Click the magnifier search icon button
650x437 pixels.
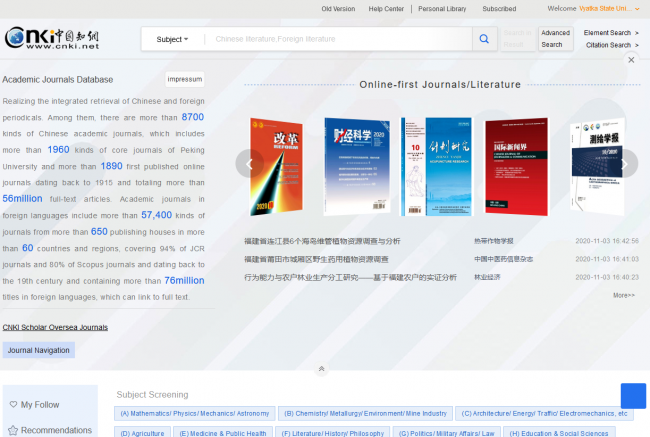(484, 39)
